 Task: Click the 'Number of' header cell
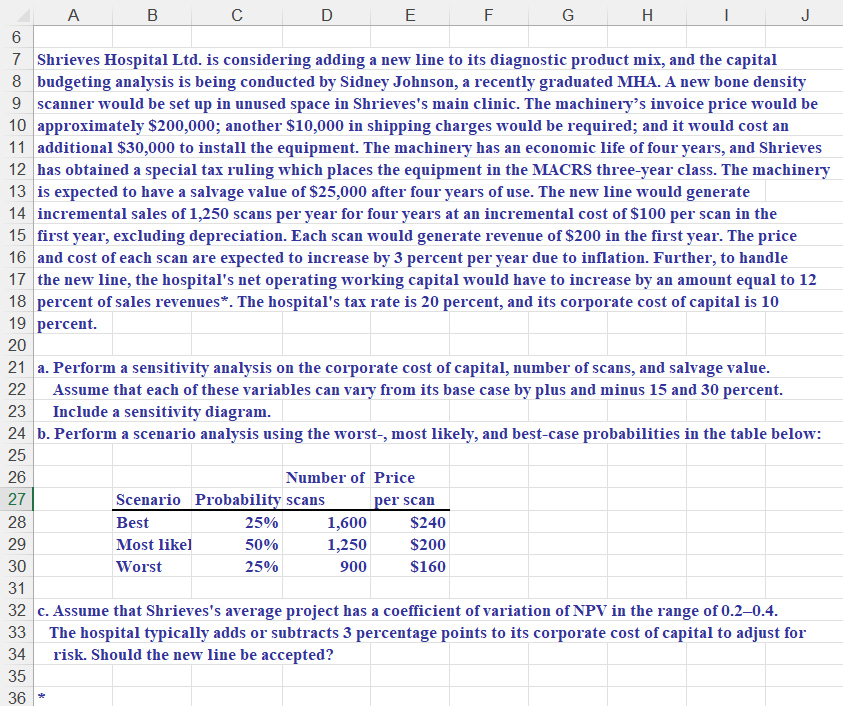[326, 478]
